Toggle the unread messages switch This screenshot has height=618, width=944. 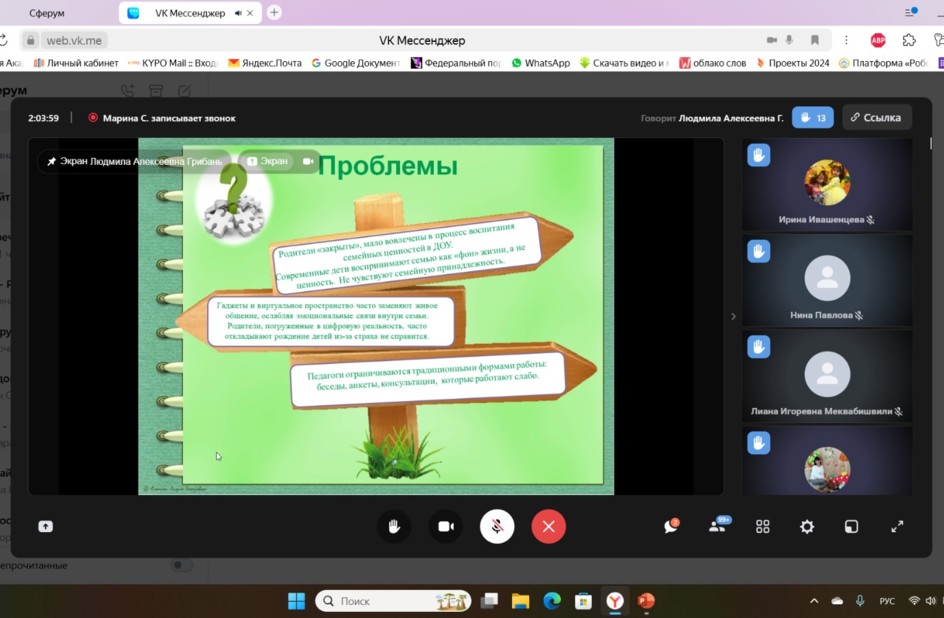(x=180, y=565)
